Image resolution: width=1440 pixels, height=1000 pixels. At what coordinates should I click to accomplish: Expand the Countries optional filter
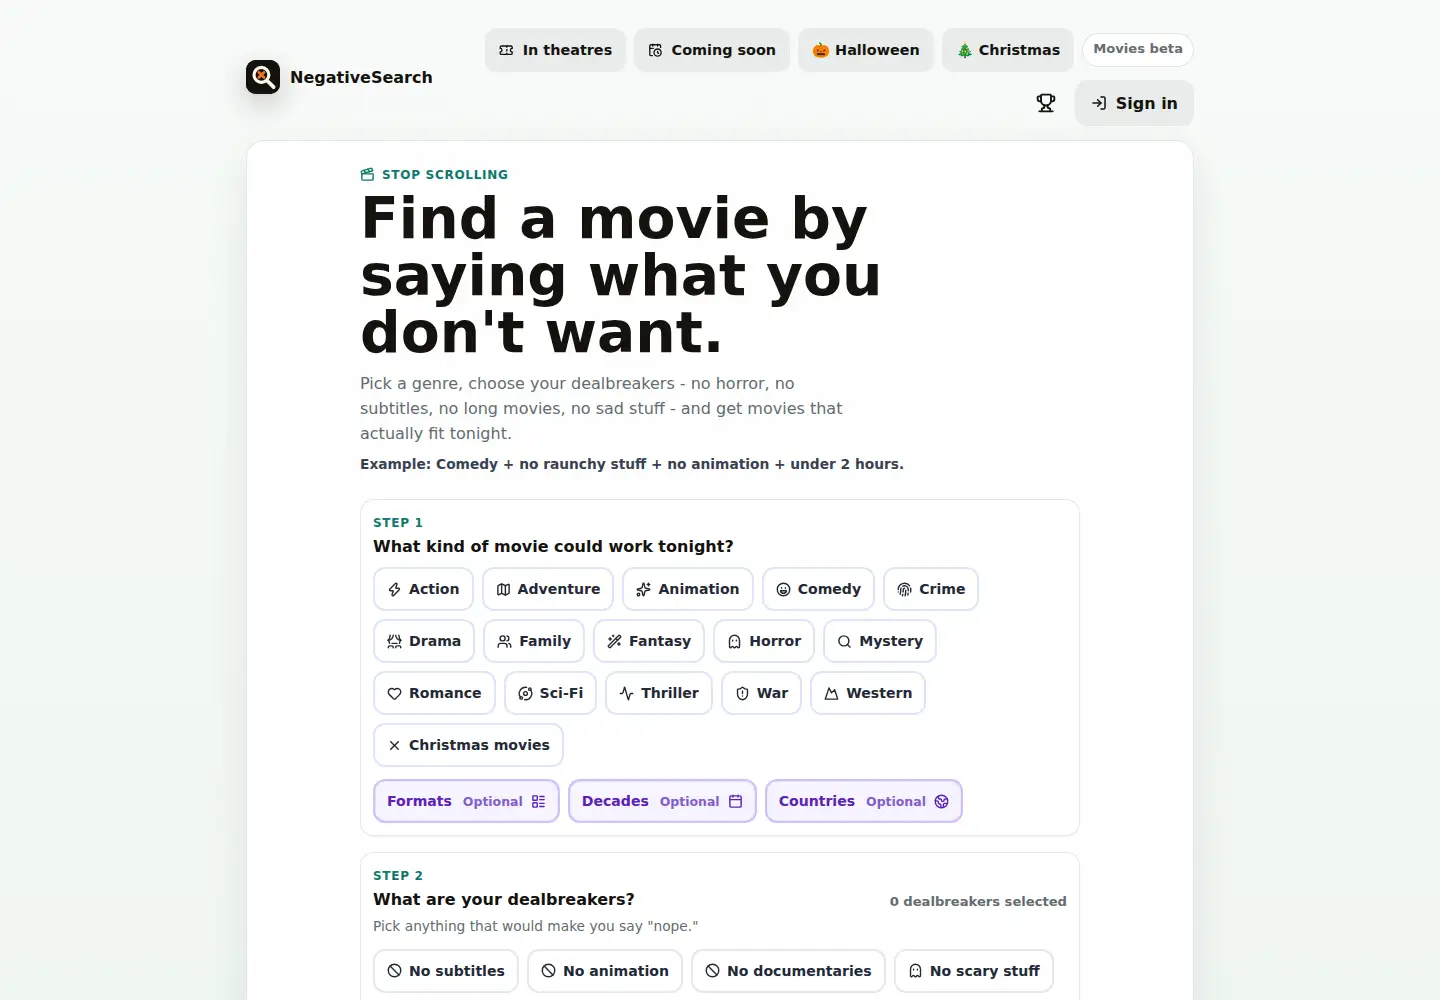(864, 801)
